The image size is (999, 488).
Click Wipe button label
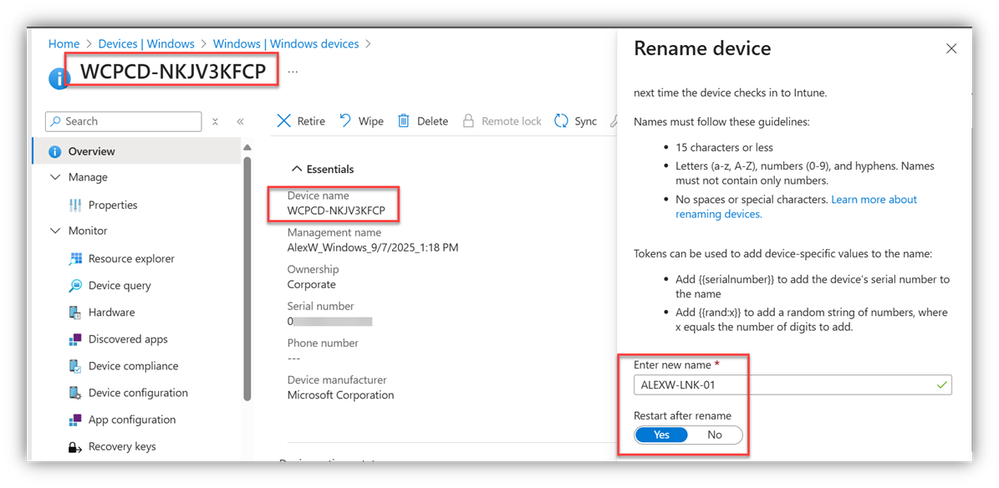[x=371, y=121]
